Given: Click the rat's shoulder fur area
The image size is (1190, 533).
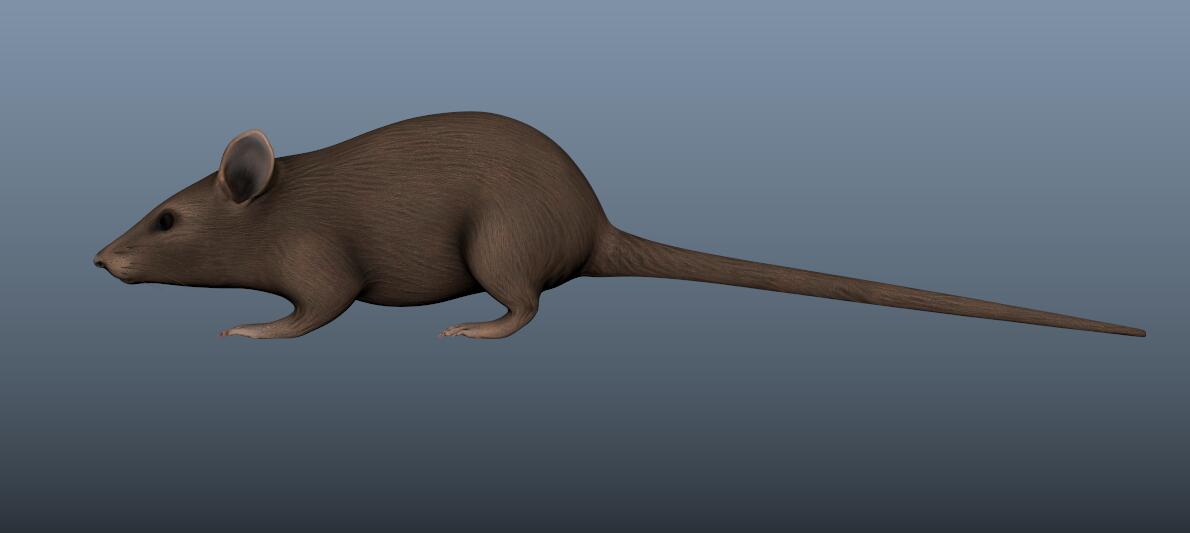Looking at the screenshot, I should [320, 250].
